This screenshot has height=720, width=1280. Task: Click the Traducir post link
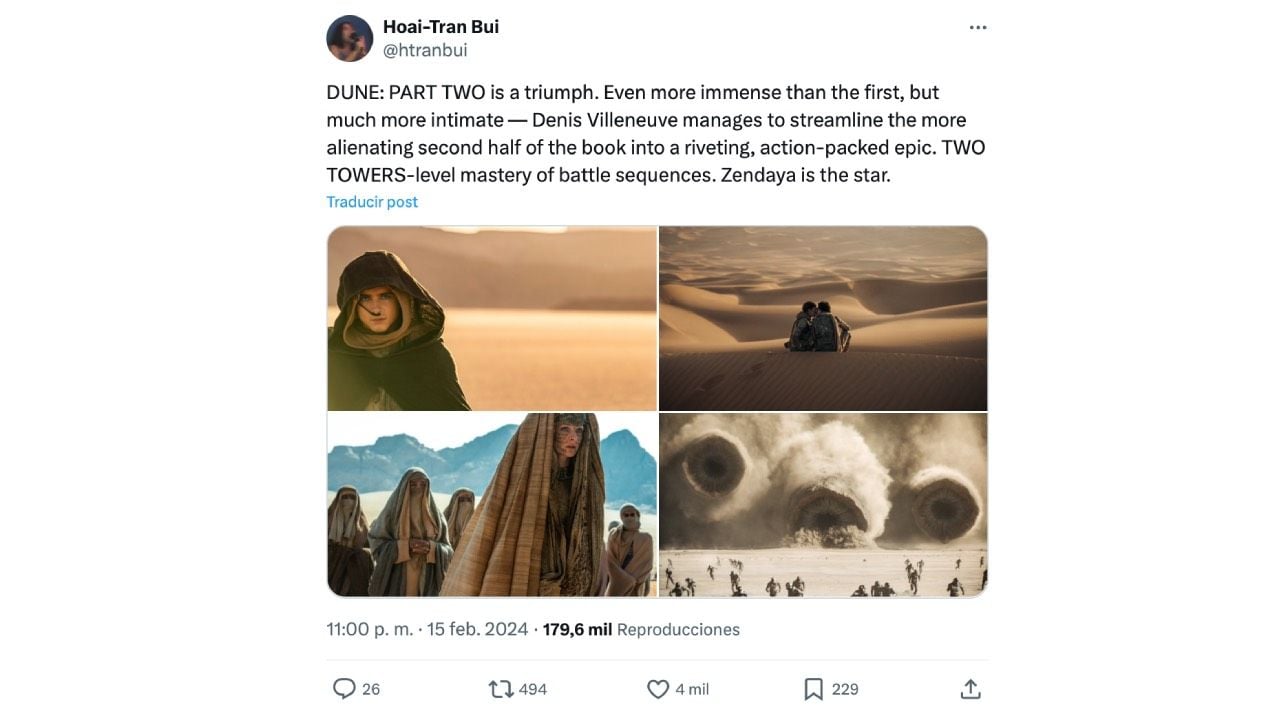pos(372,202)
